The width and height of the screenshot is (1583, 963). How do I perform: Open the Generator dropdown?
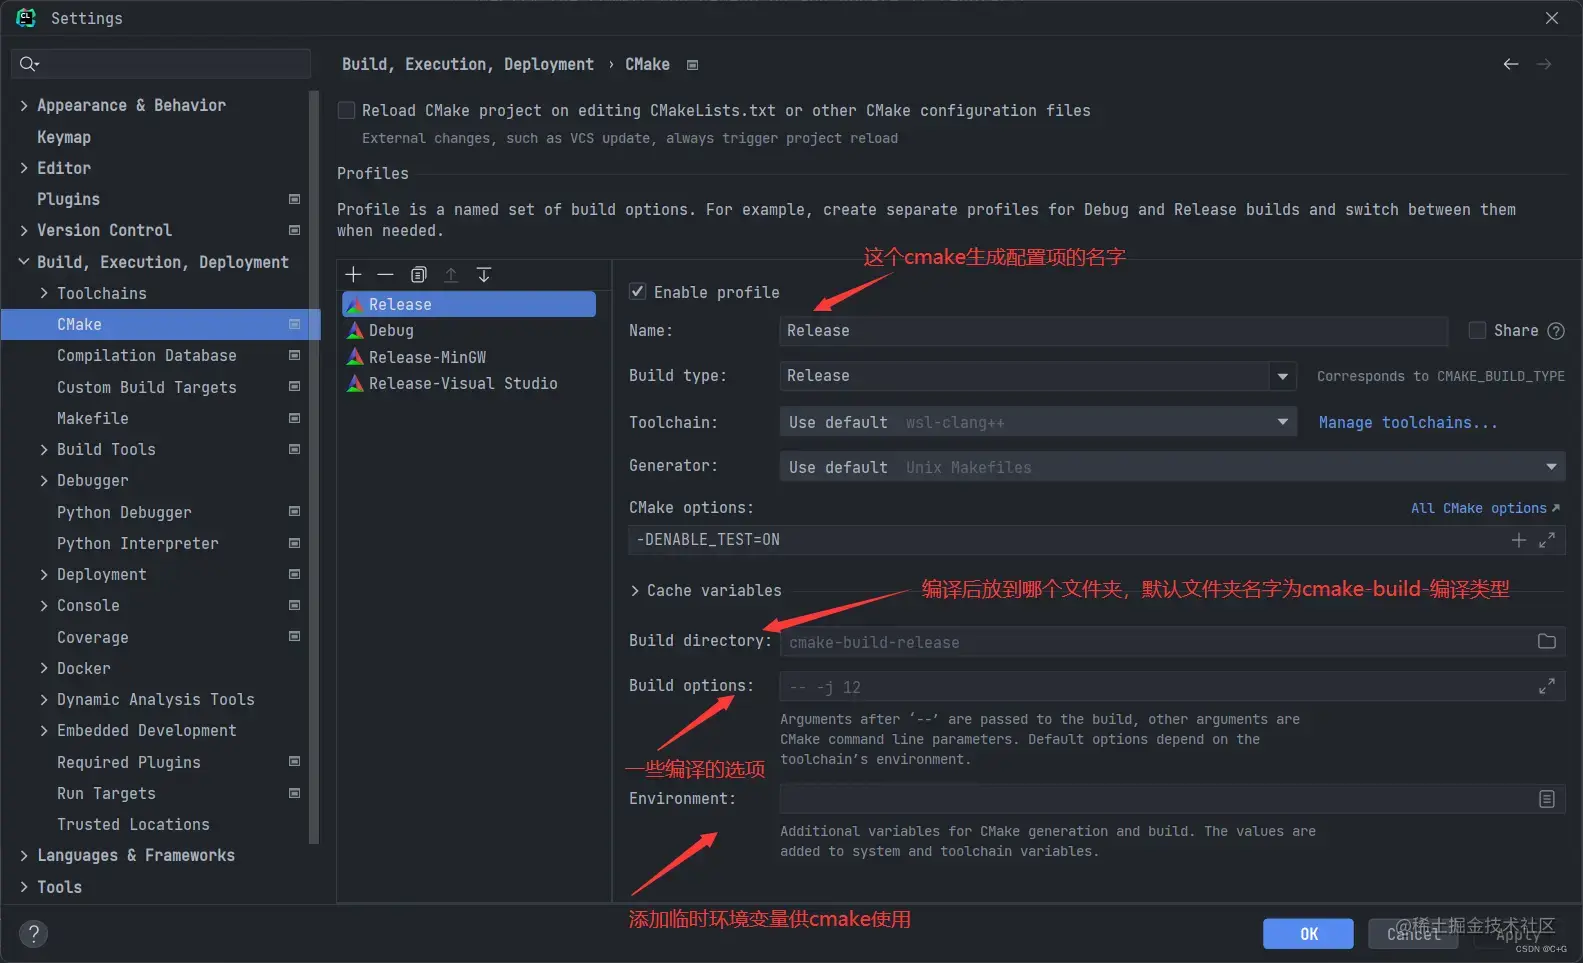coord(1551,467)
